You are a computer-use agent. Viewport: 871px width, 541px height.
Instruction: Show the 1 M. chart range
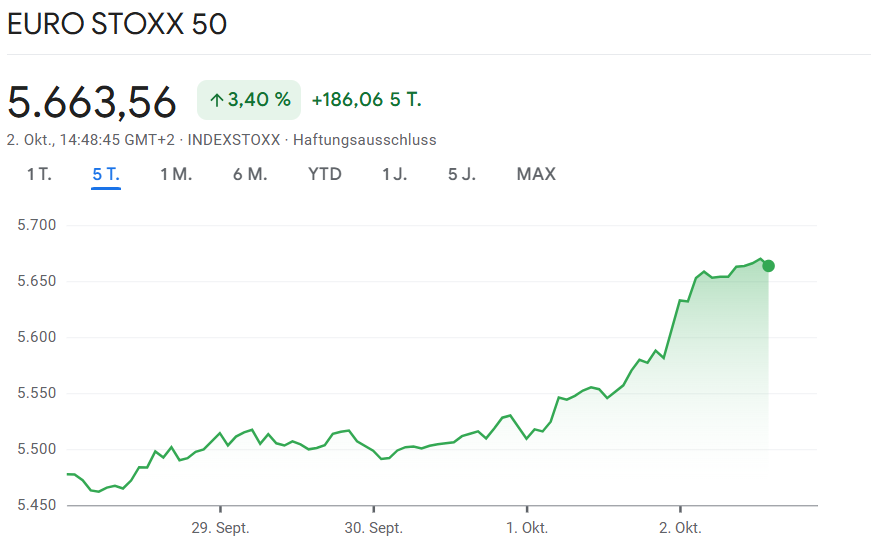coord(176,174)
